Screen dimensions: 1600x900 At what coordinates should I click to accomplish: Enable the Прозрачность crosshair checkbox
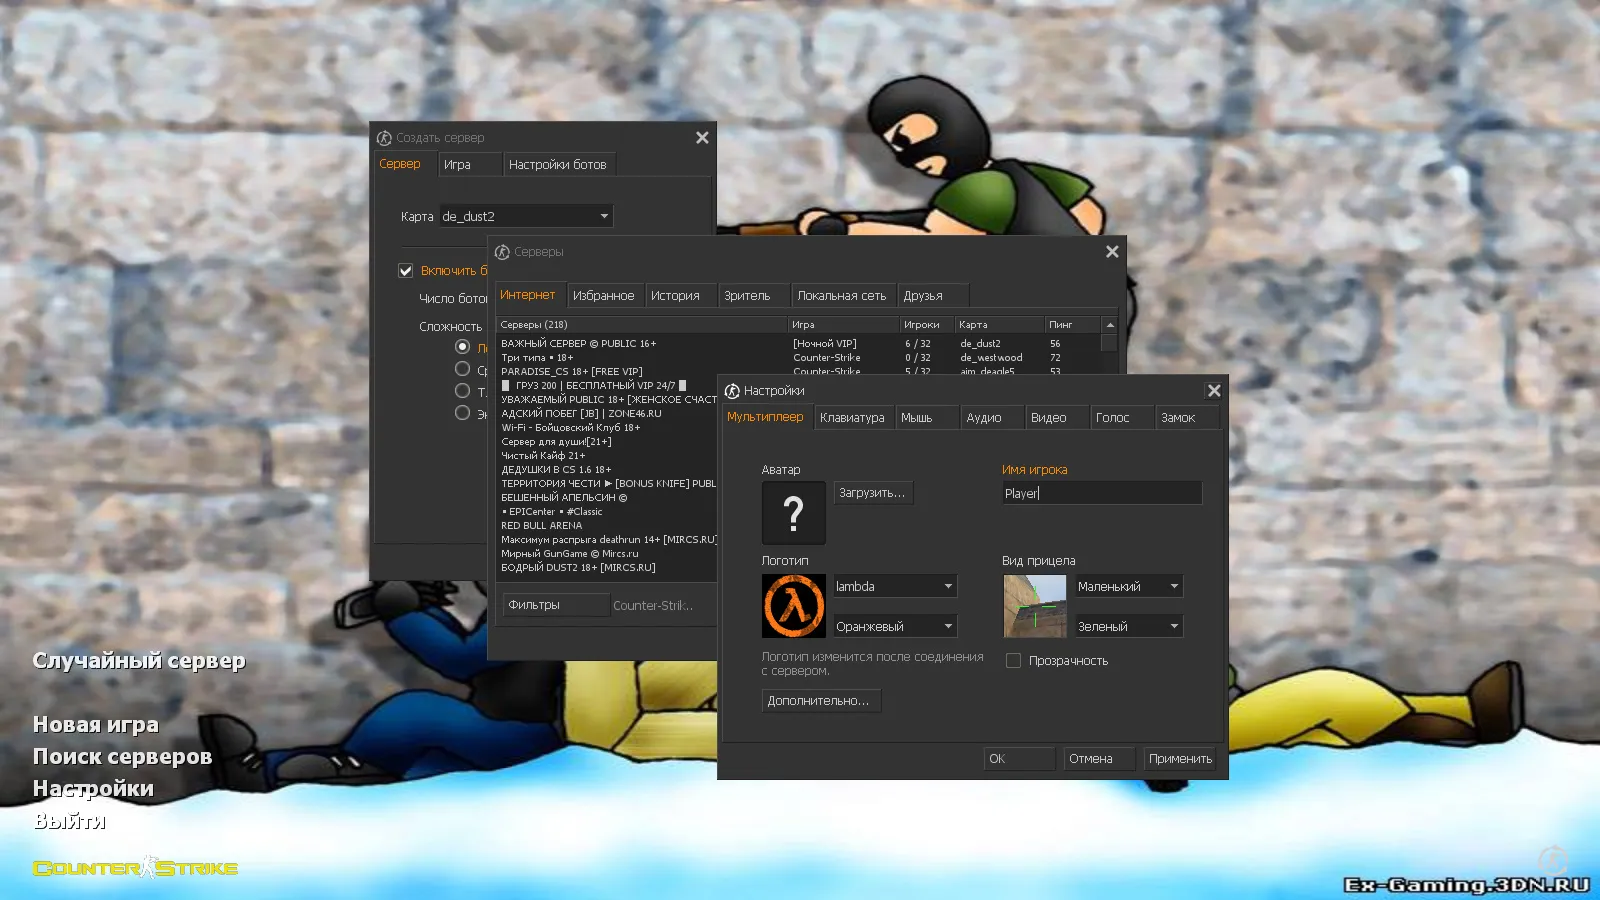[x=1013, y=661]
